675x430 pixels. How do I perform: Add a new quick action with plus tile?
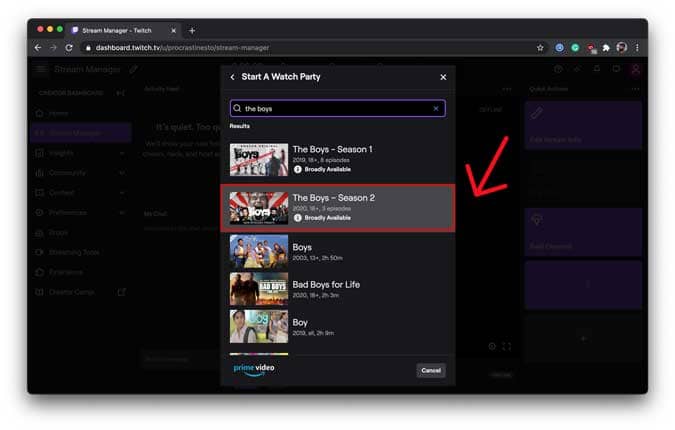click(x=583, y=339)
